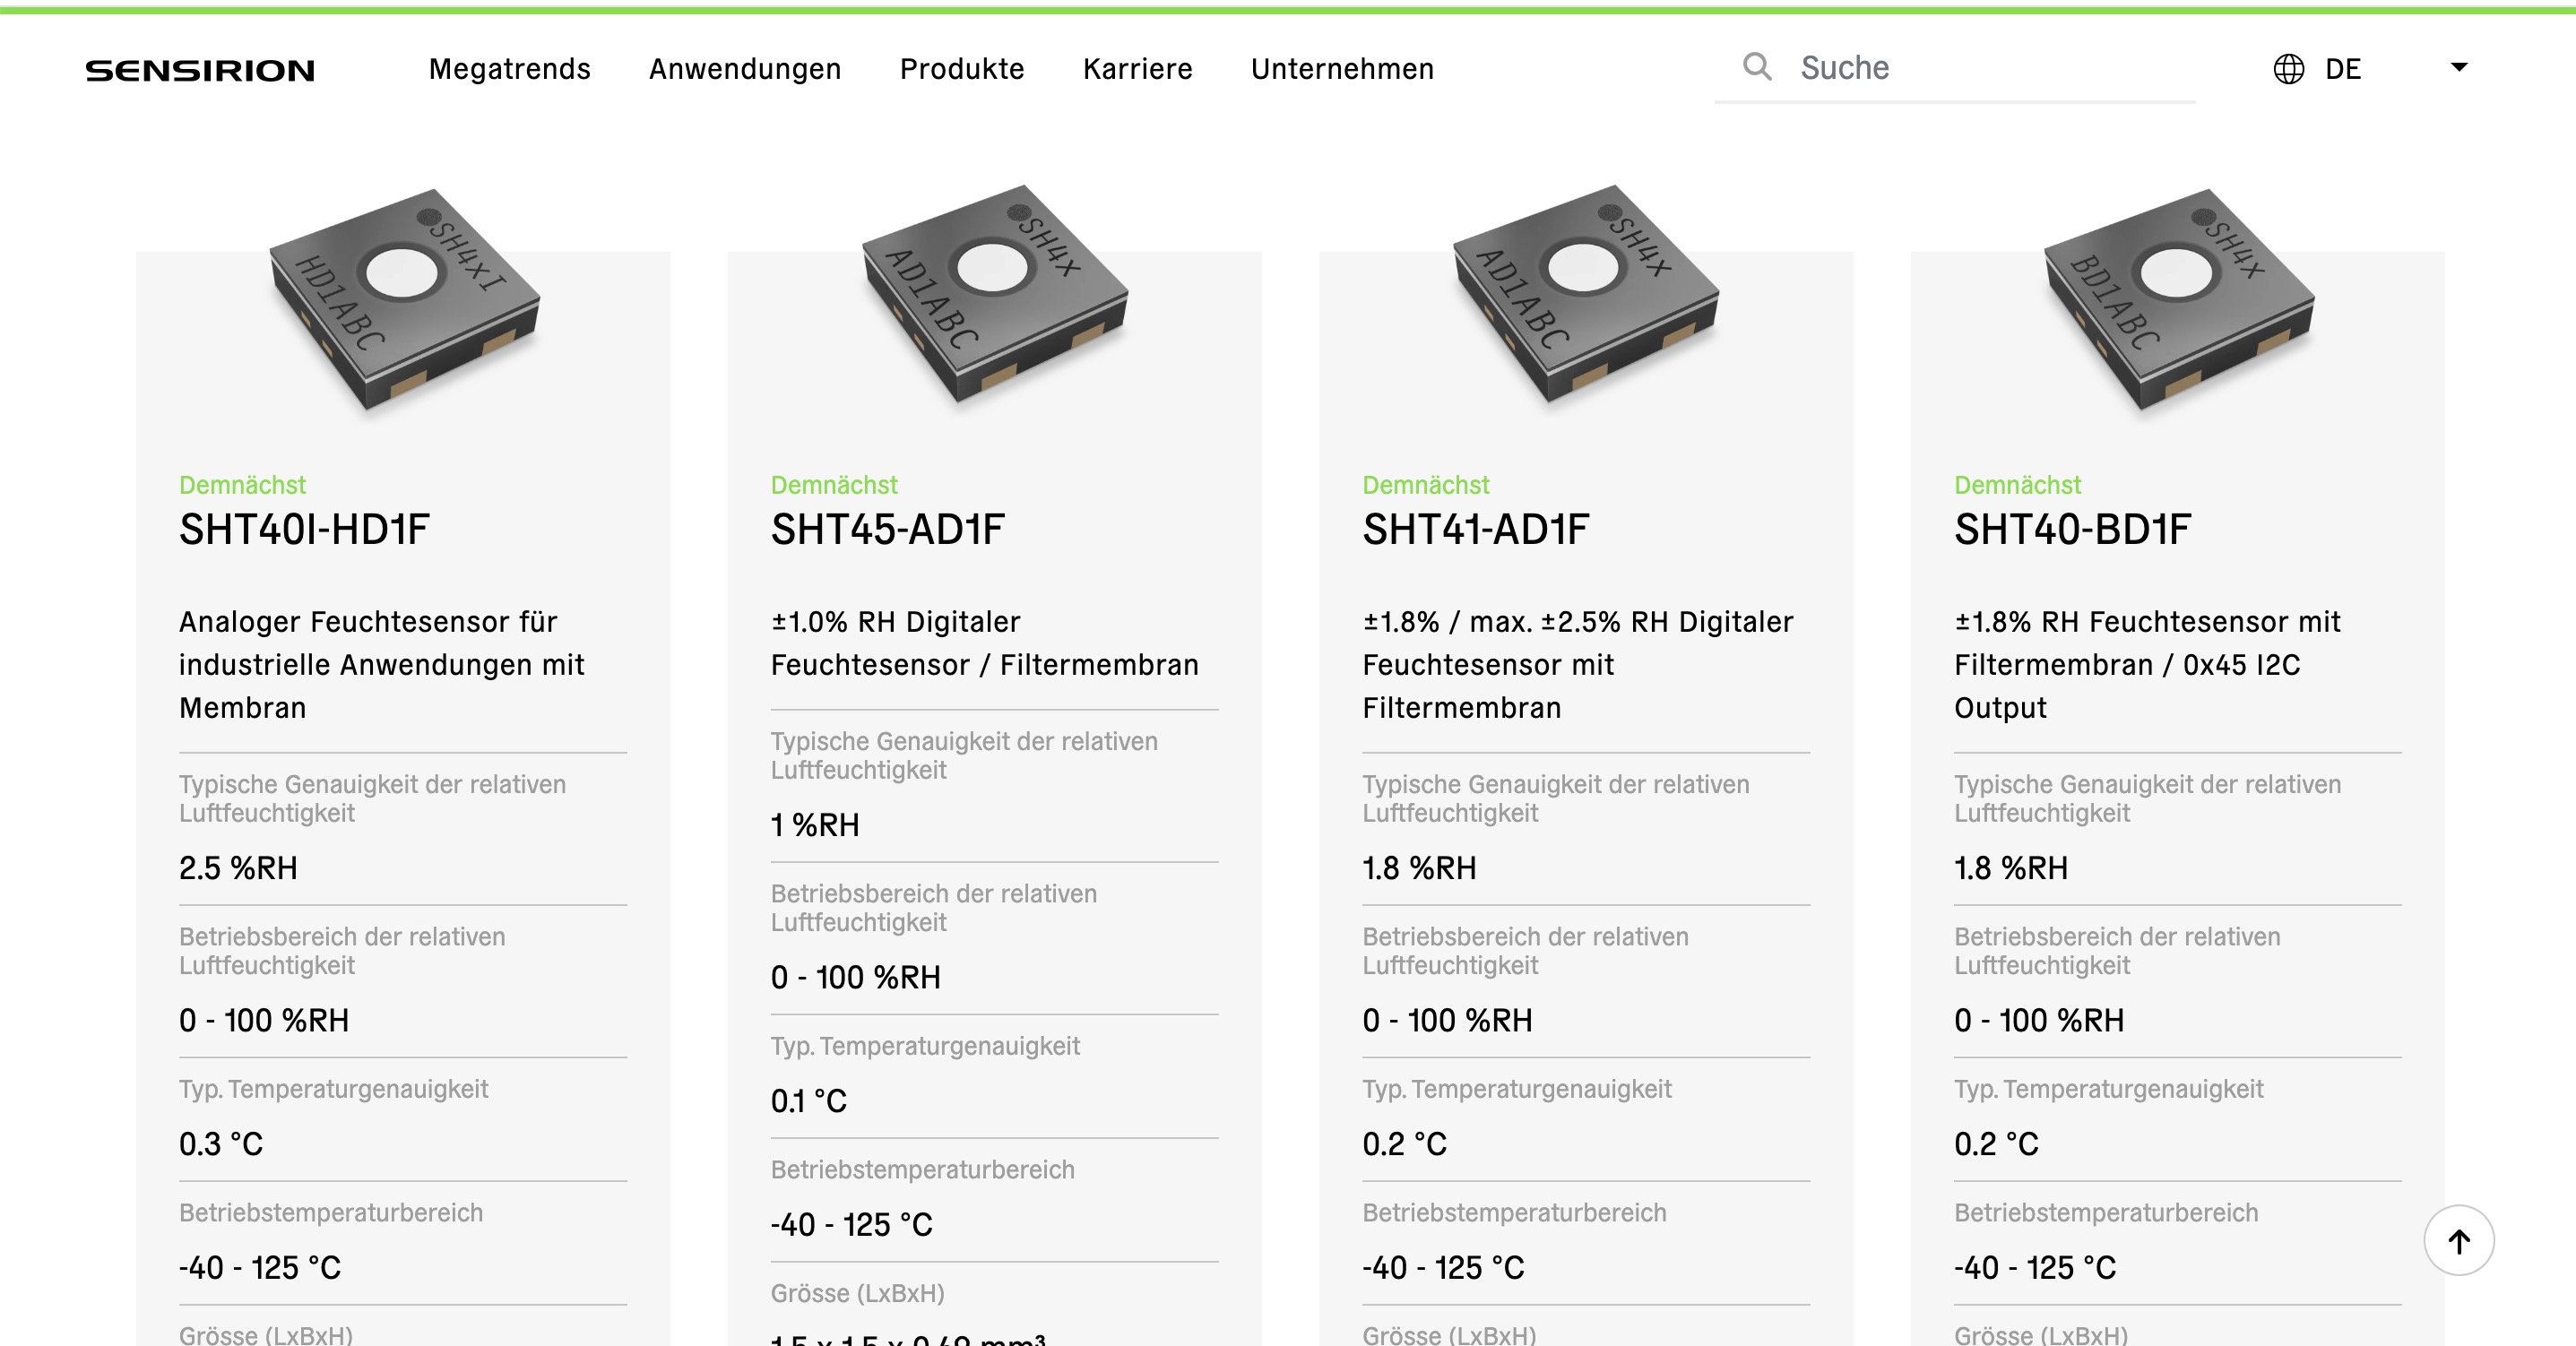The height and width of the screenshot is (1346, 2576).
Task: Open the SHT45-AD1F product title
Action: (887, 530)
